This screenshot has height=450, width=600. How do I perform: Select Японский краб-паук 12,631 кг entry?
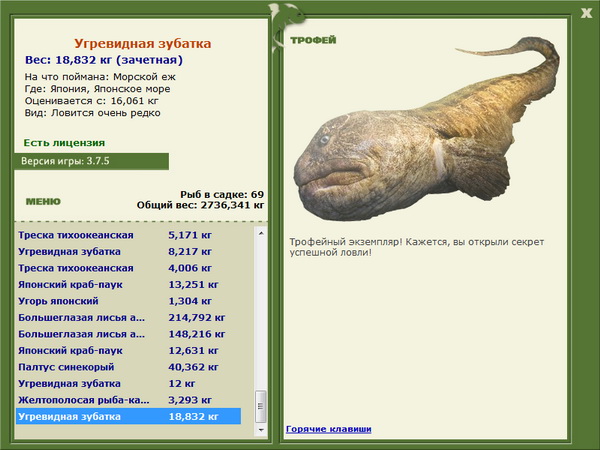coord(129,350)
